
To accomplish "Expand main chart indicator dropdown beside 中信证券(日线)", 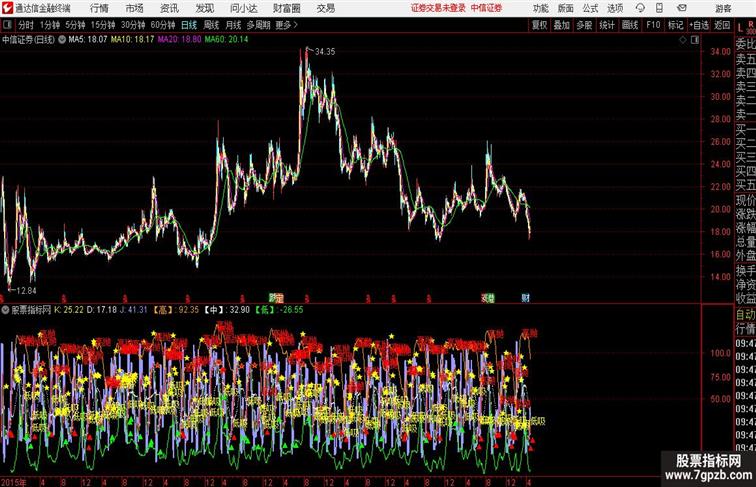I will point(62,40).
